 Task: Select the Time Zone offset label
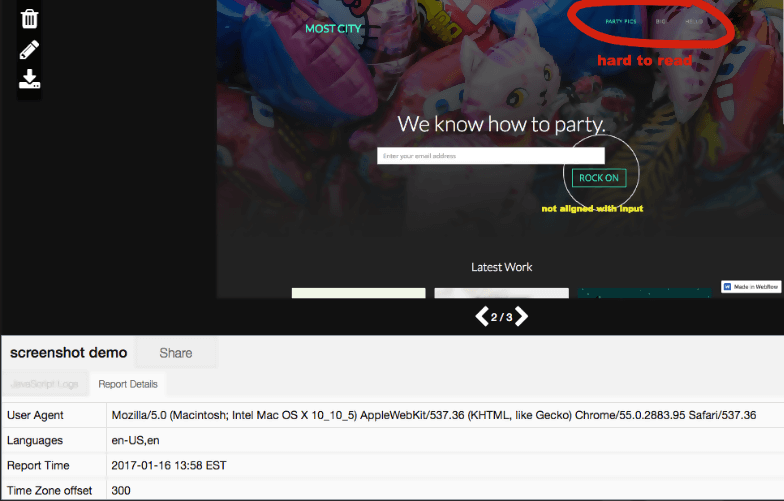[50, 490]
